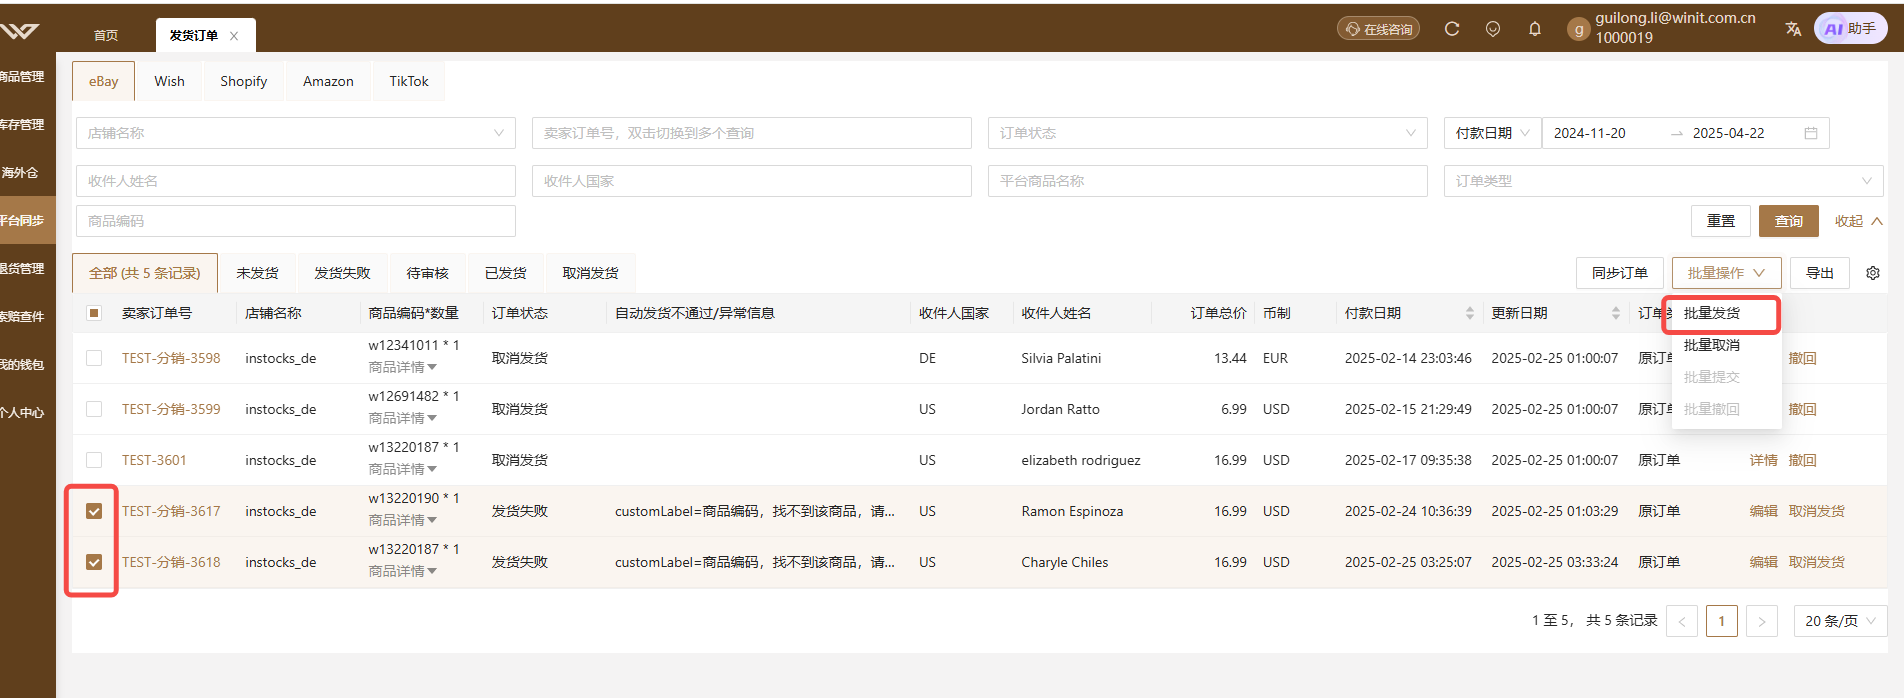The image size is (1904, 698).
Task: Open the notifications bell icon
Action: (x=1535, y=29)
